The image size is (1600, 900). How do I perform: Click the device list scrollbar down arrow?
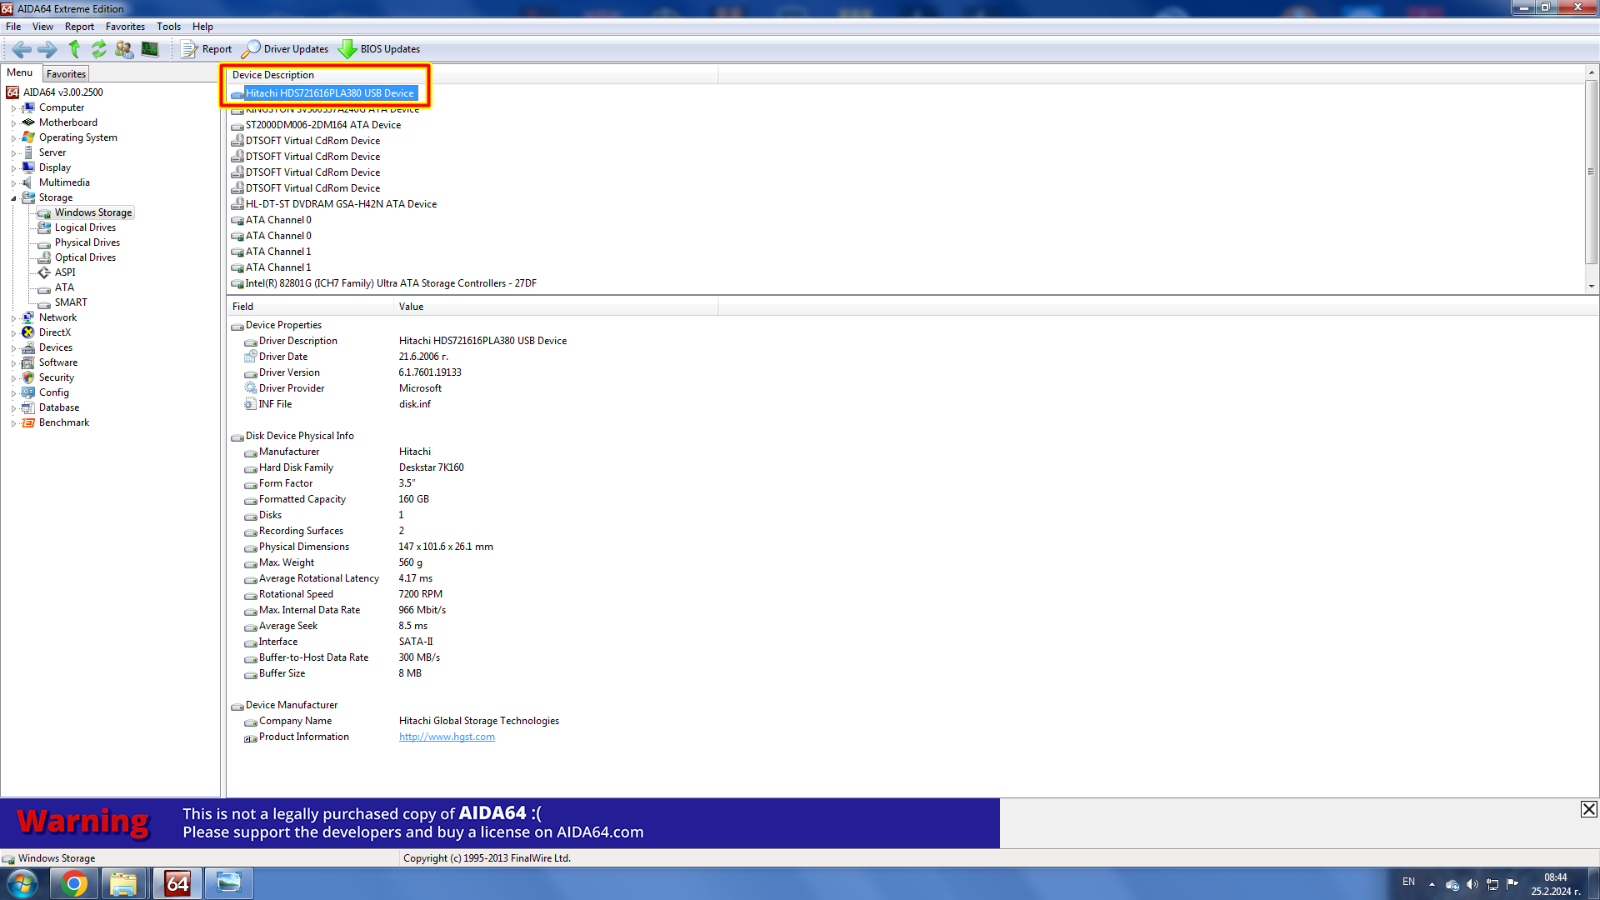(x=1591, y=286)
